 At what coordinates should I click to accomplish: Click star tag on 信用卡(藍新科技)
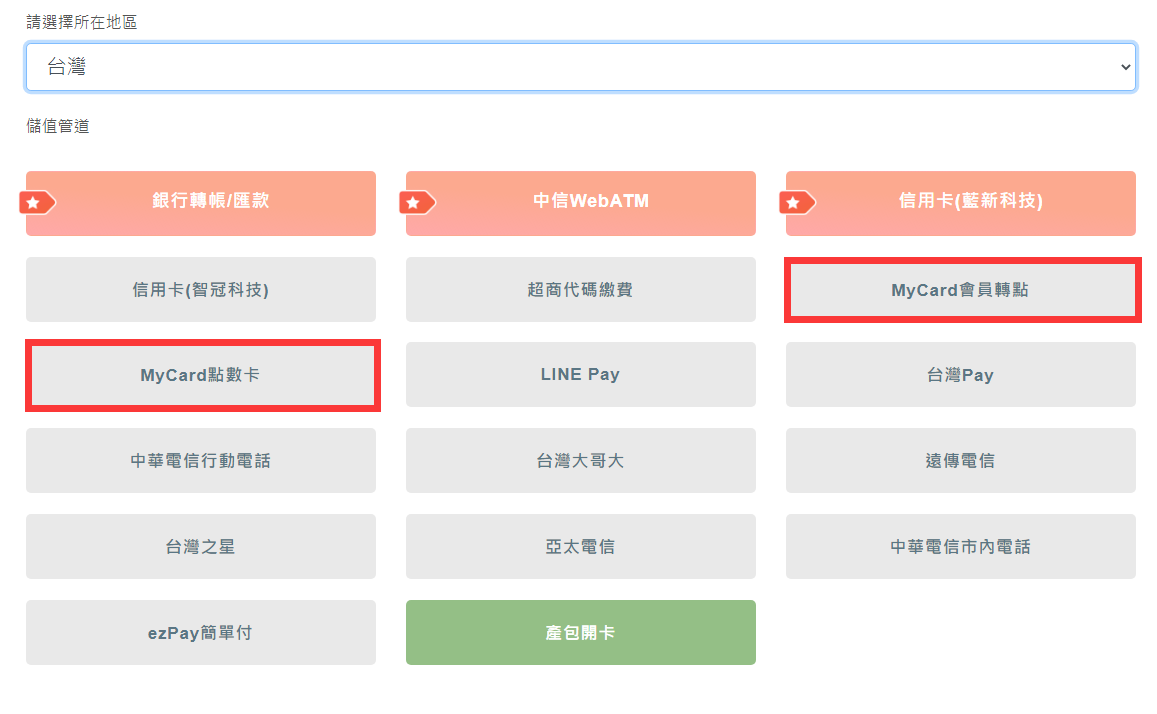[797, 202]
